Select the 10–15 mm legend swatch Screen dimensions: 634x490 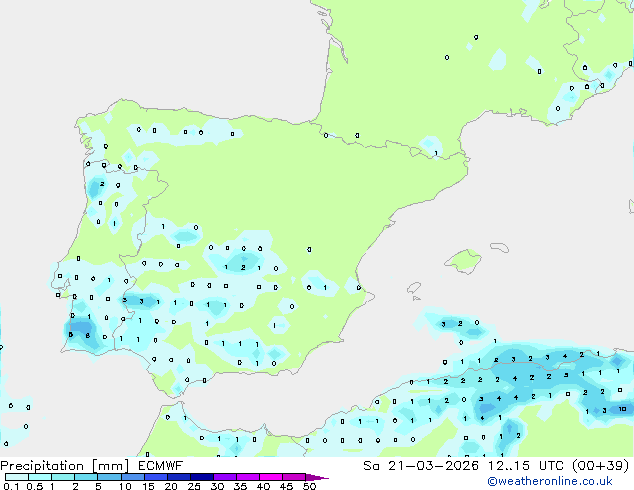(x=133, y=477)
